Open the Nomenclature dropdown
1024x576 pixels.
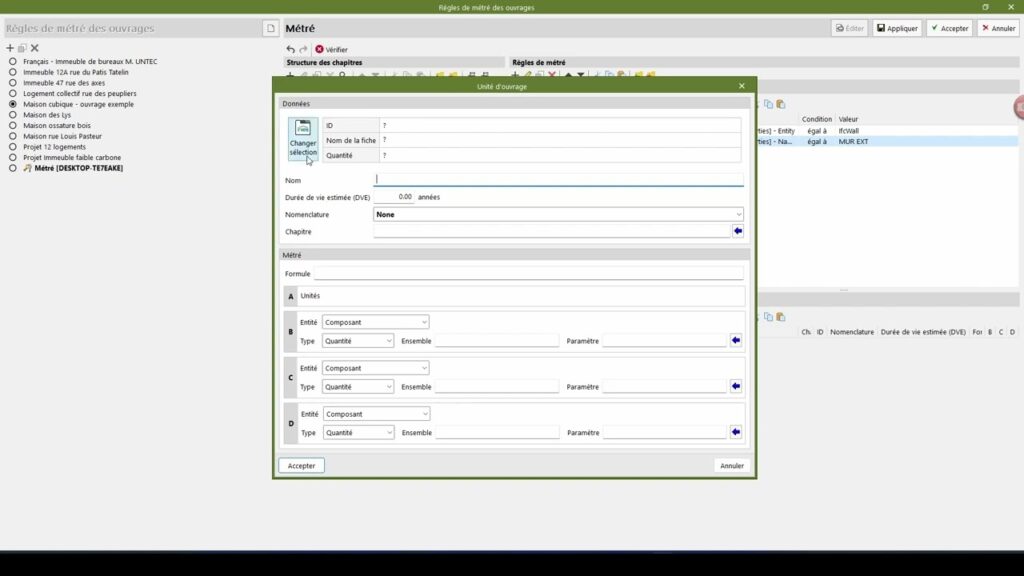click(558, 214)
